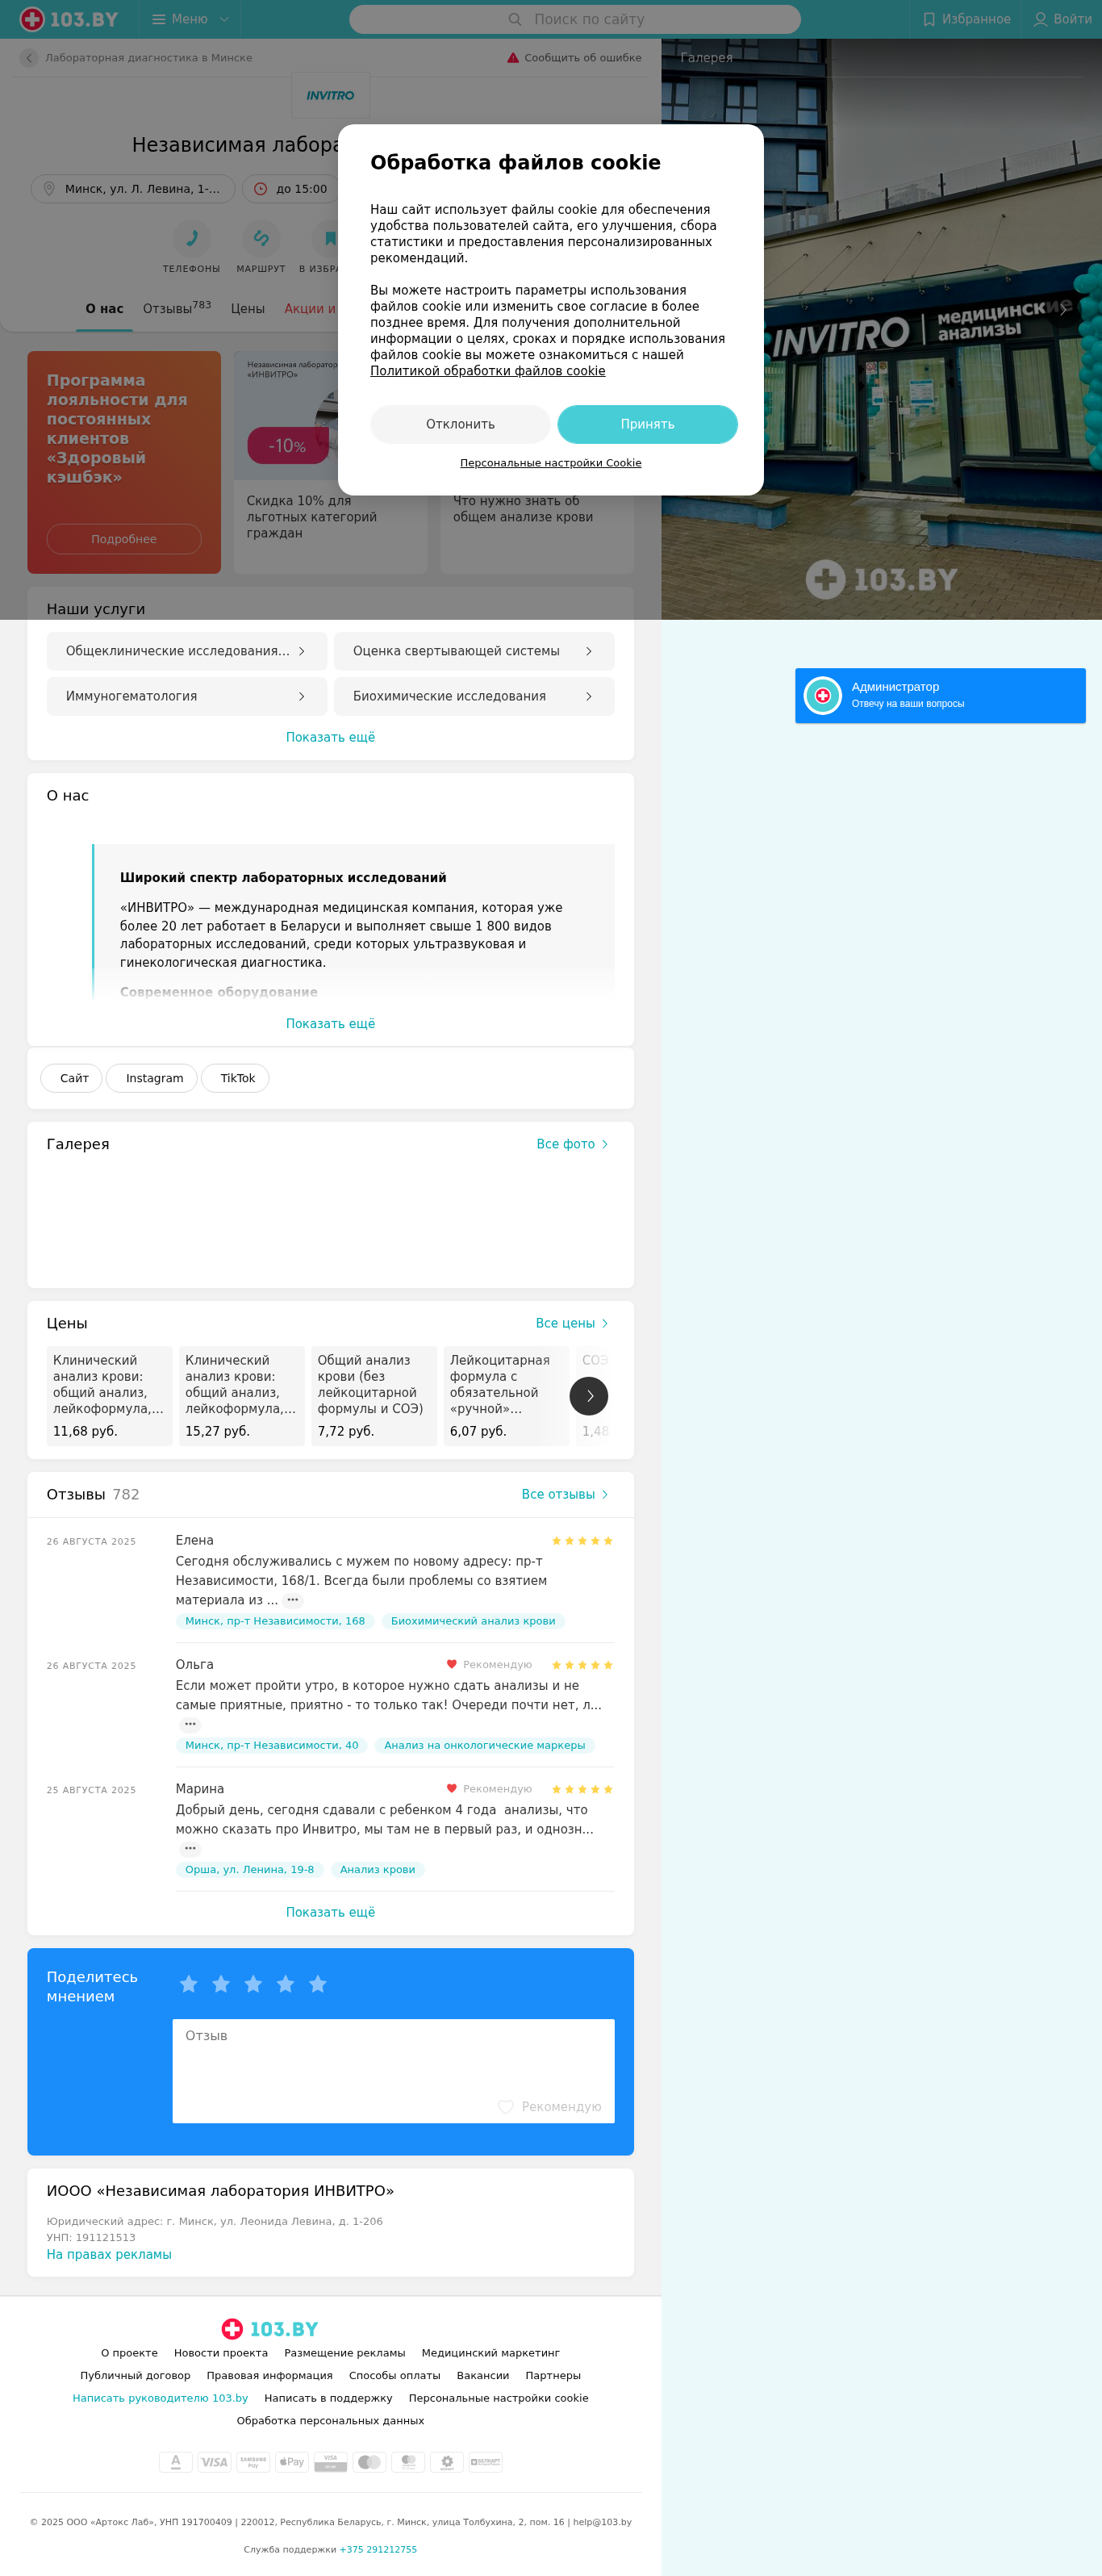Rate three stars in Поделитесь мнением
The height and width of the screenshot is (2576, 1102).
(x=253, y=1984)
